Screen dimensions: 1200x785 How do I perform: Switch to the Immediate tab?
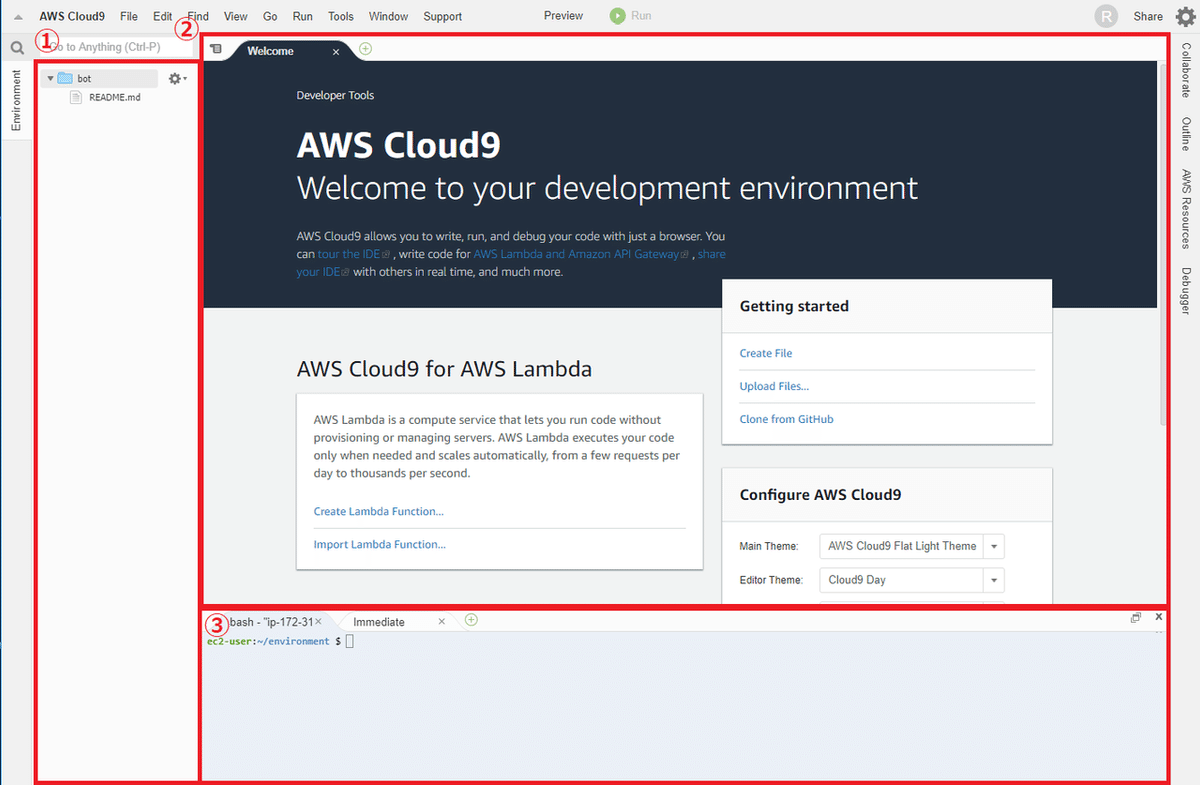[379, 622]
